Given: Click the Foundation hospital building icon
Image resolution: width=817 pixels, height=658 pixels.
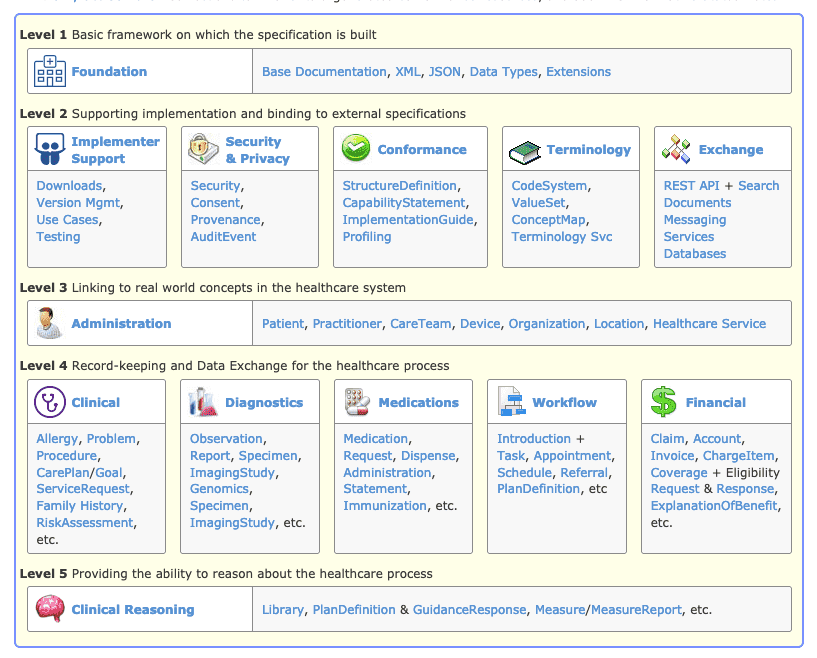Looking at the screenshot, I should [50, 72].
